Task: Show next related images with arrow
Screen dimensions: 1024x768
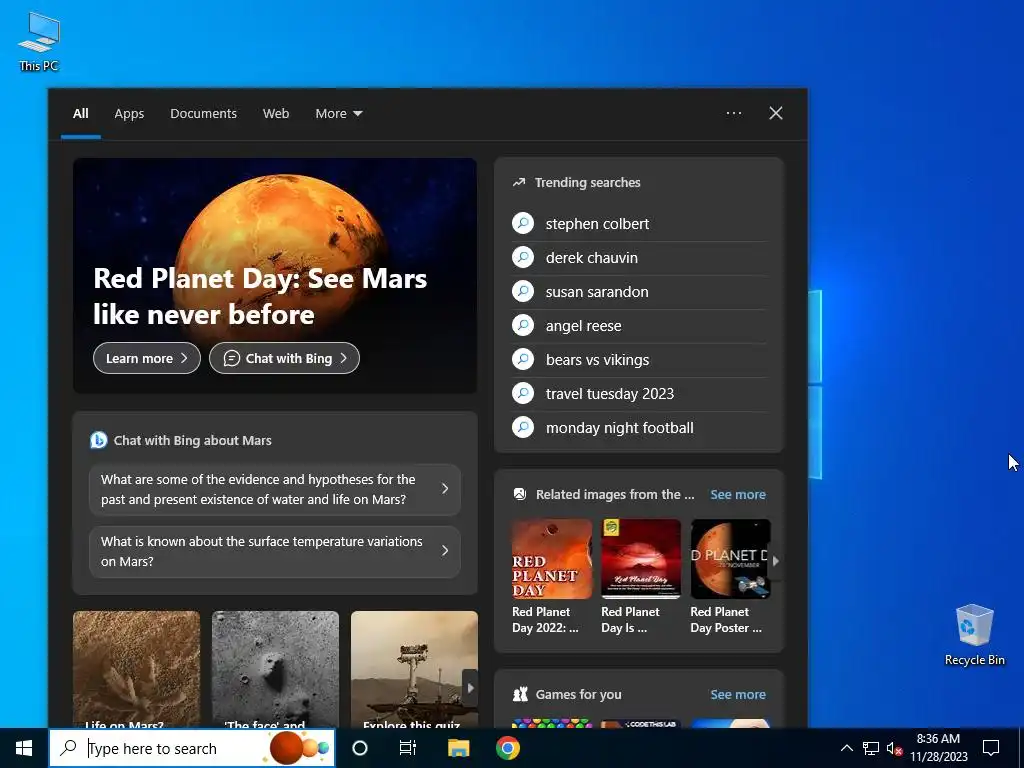Action: [775, 560]
